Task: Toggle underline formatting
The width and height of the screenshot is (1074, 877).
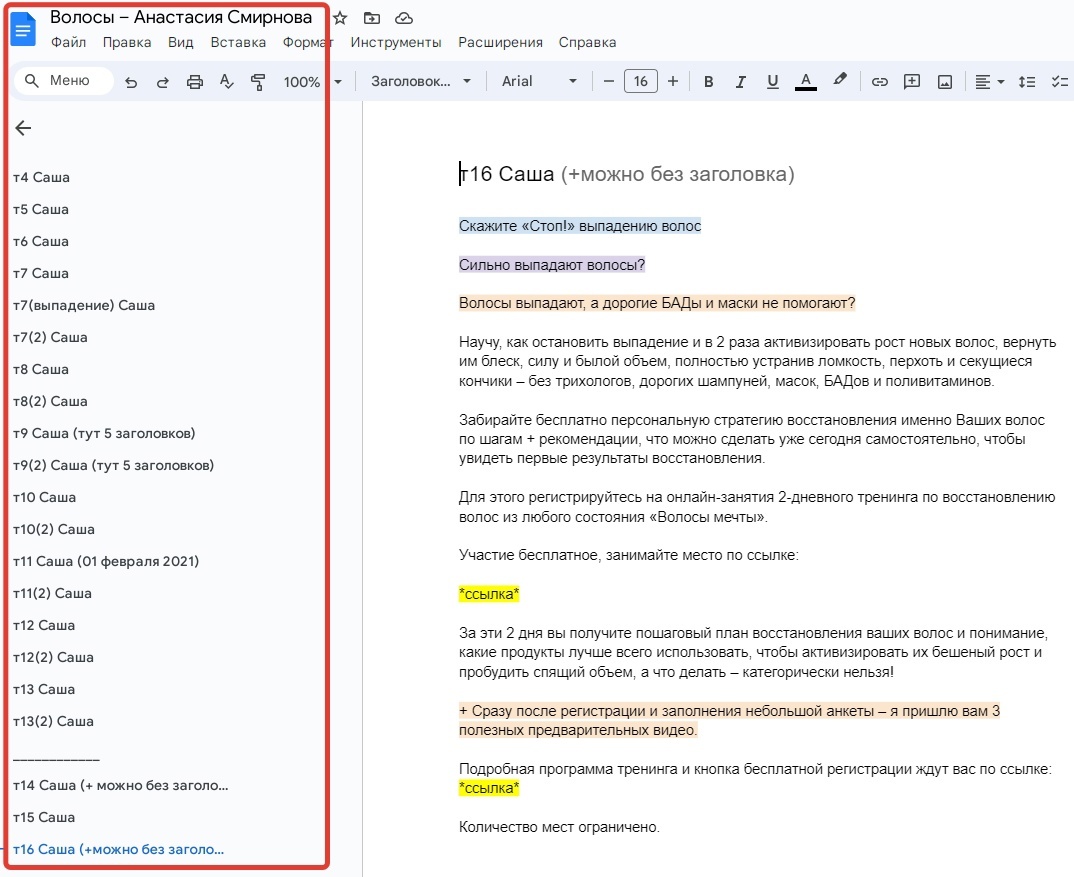Action: click(773, 82)
